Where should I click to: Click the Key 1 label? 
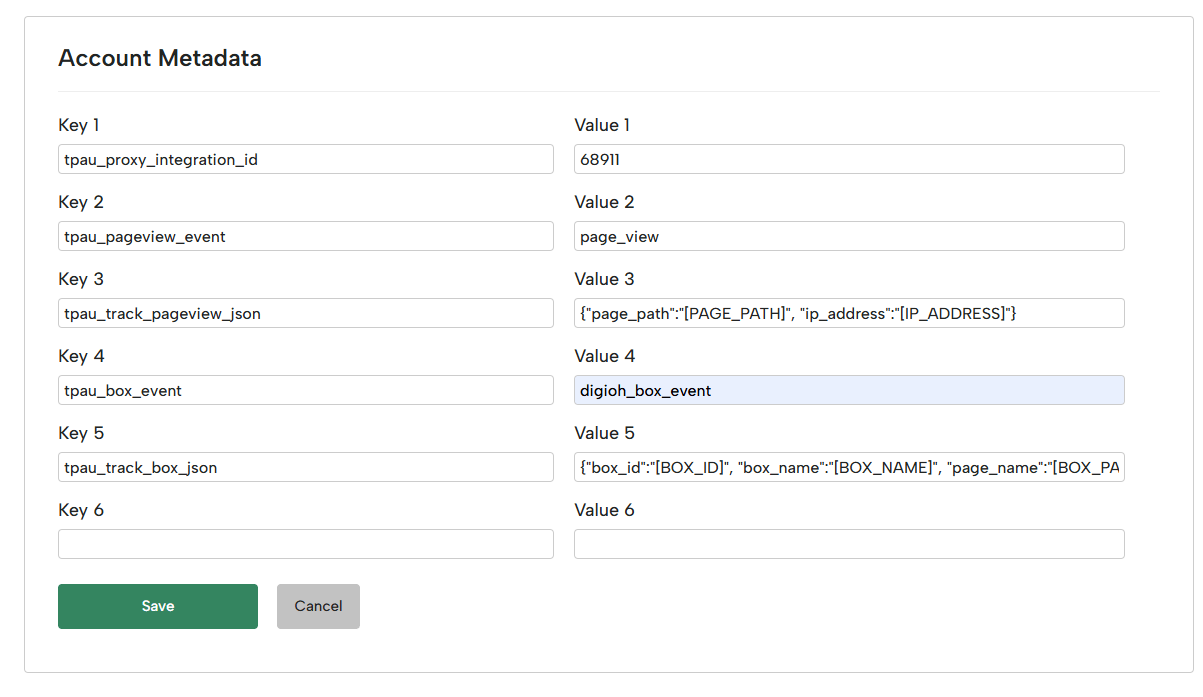tap(79, 125)
